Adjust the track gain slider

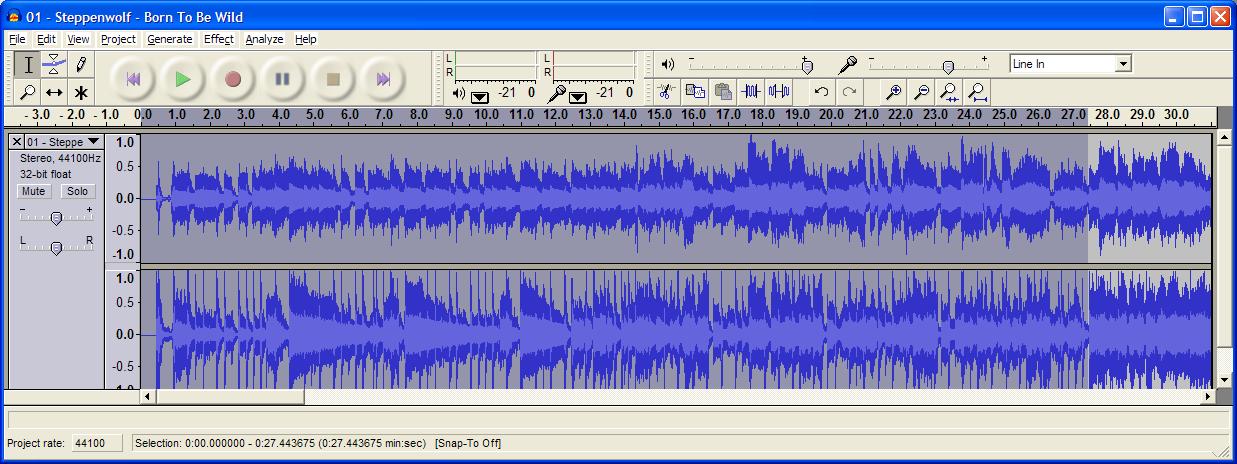[56, 217]
